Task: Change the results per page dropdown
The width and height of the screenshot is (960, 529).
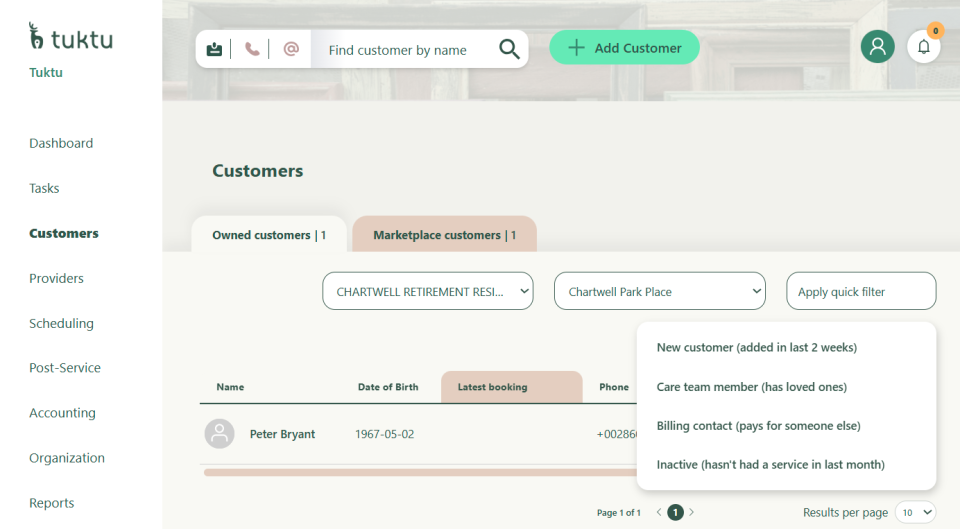Action: click(x=914, y=512)
